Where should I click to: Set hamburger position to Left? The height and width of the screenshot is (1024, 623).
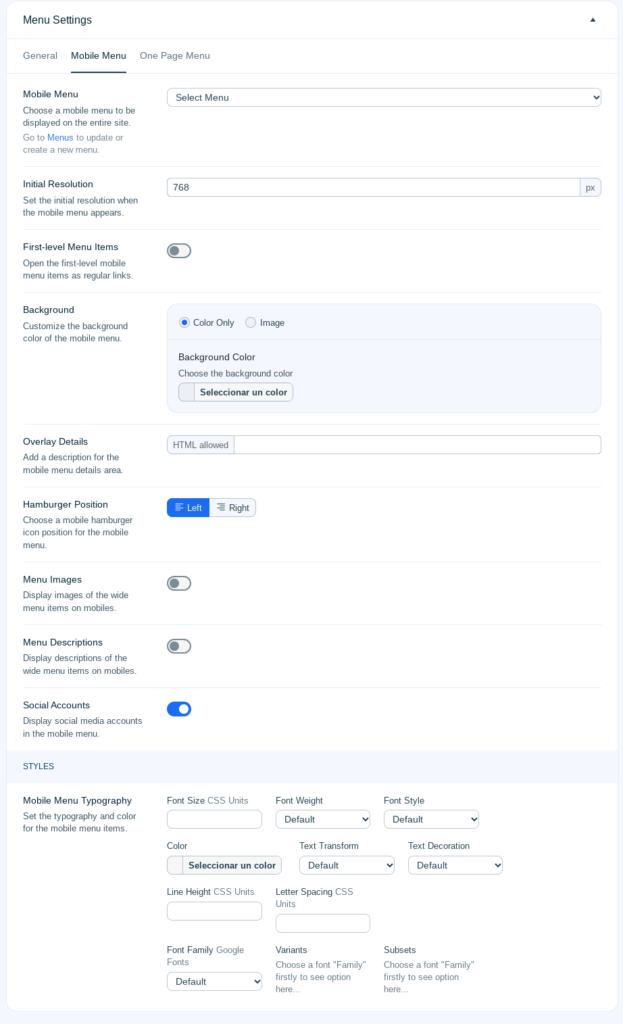[x=188, y=507]
